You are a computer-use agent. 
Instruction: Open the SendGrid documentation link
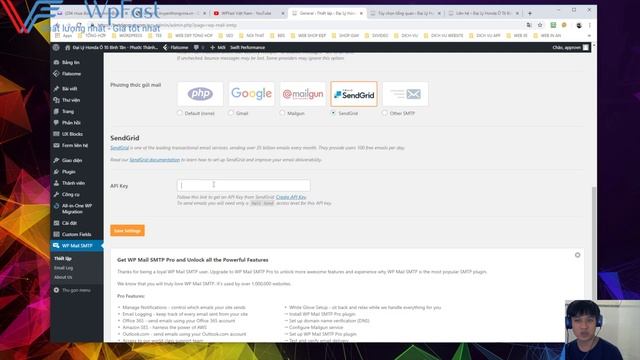pyautogui.click(x=155, y=160)
